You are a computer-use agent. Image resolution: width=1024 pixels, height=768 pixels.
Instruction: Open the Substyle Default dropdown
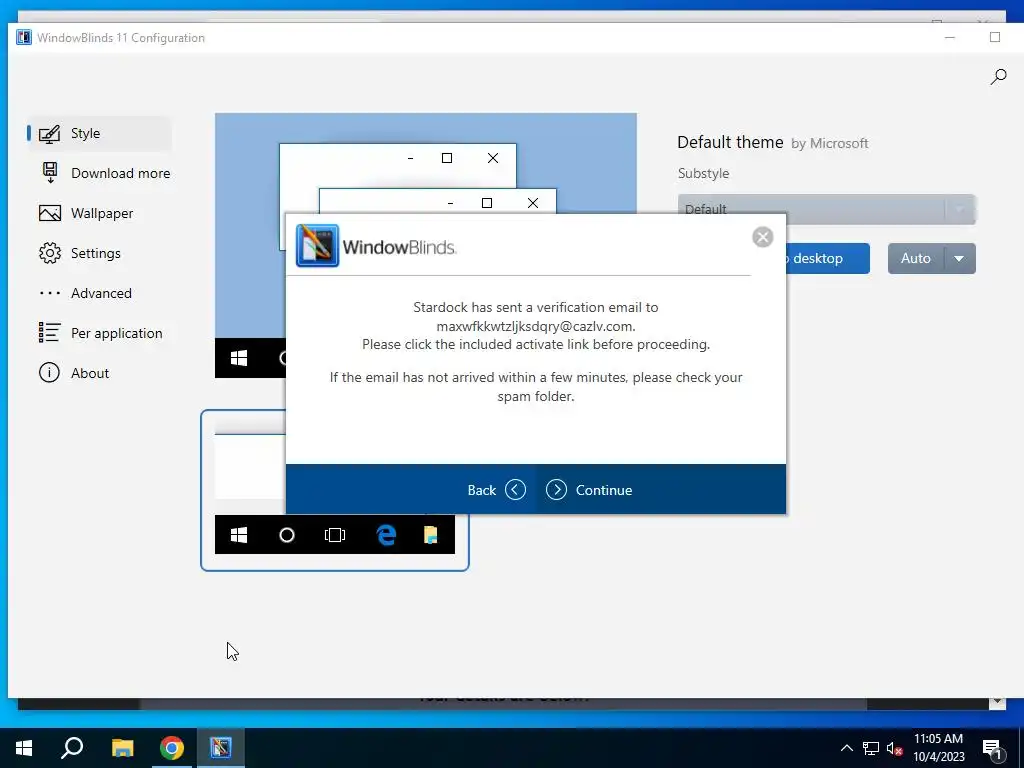826,209
